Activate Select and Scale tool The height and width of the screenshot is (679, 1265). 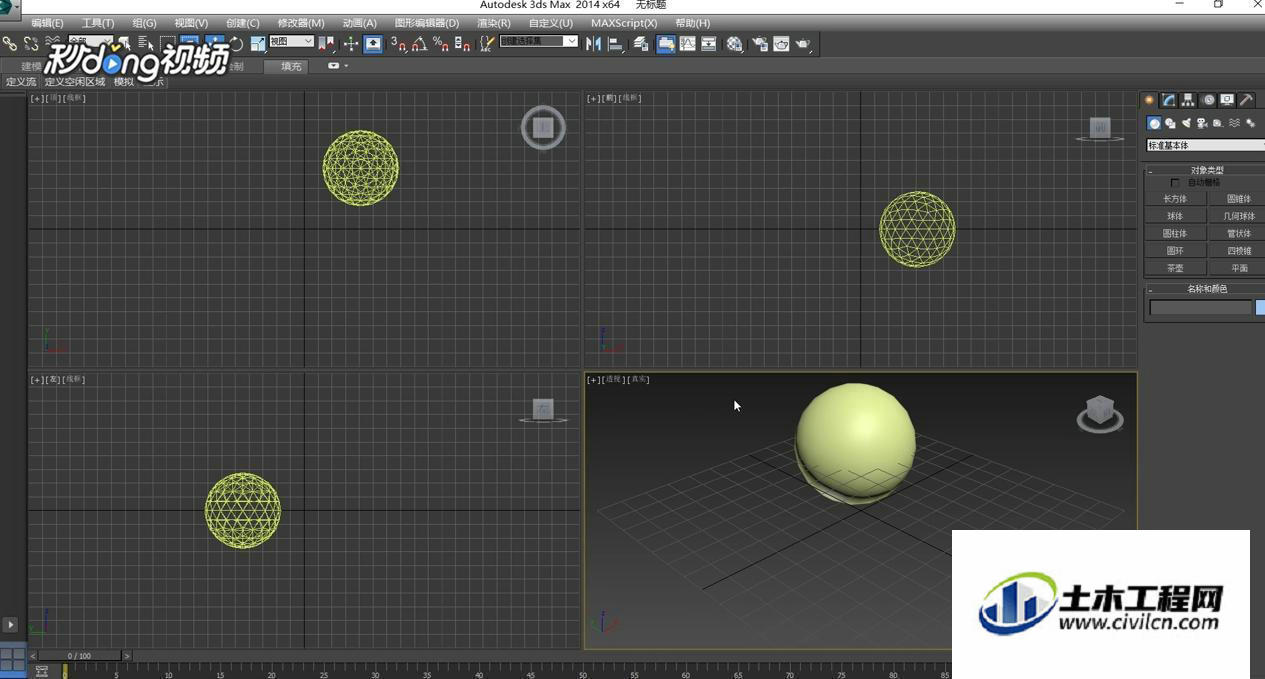pyautogui.click(x=258, y=43)
